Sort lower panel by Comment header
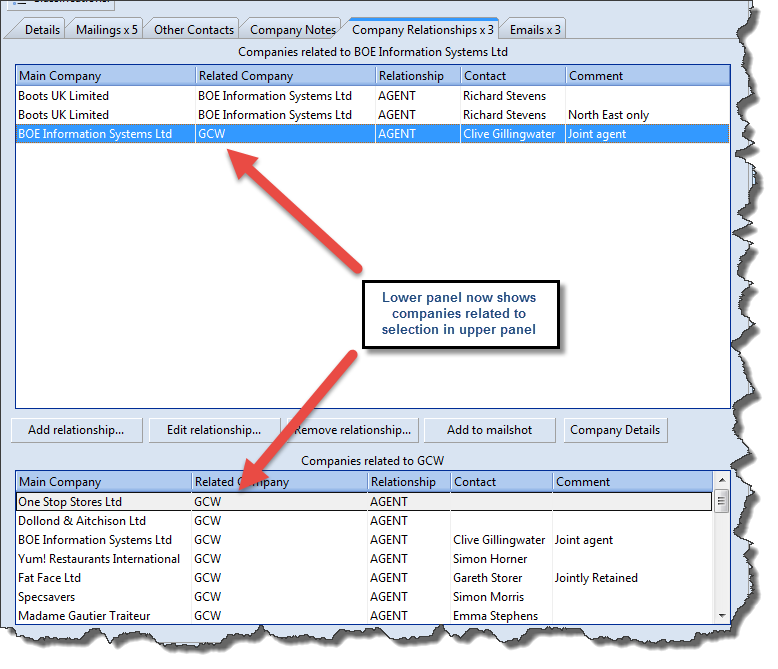The image size is (778, 669). 633,482
